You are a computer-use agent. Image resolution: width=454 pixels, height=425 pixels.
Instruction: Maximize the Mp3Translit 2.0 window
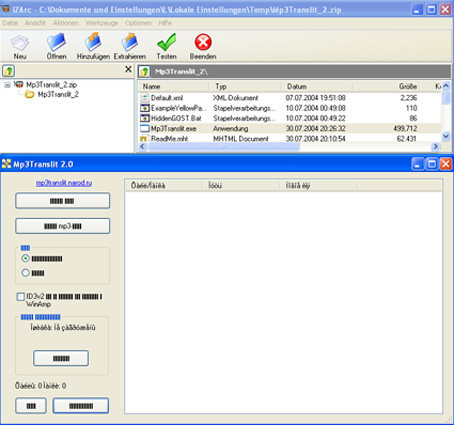click(431, 164)
